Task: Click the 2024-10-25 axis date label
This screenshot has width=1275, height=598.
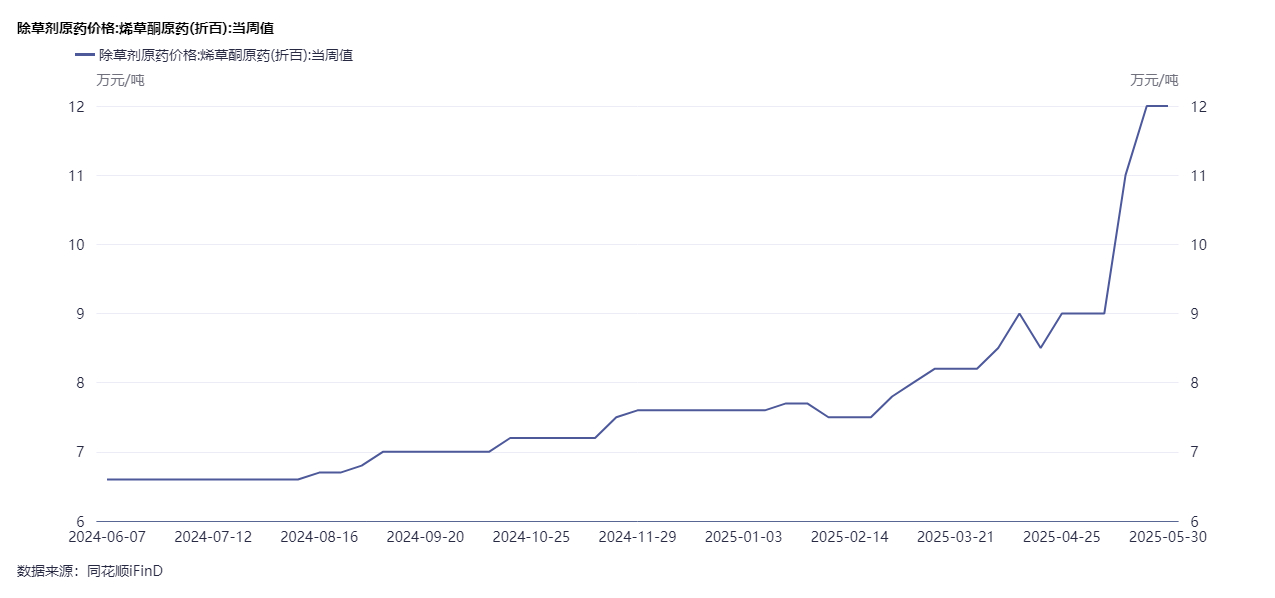Action: click(531, 537)
